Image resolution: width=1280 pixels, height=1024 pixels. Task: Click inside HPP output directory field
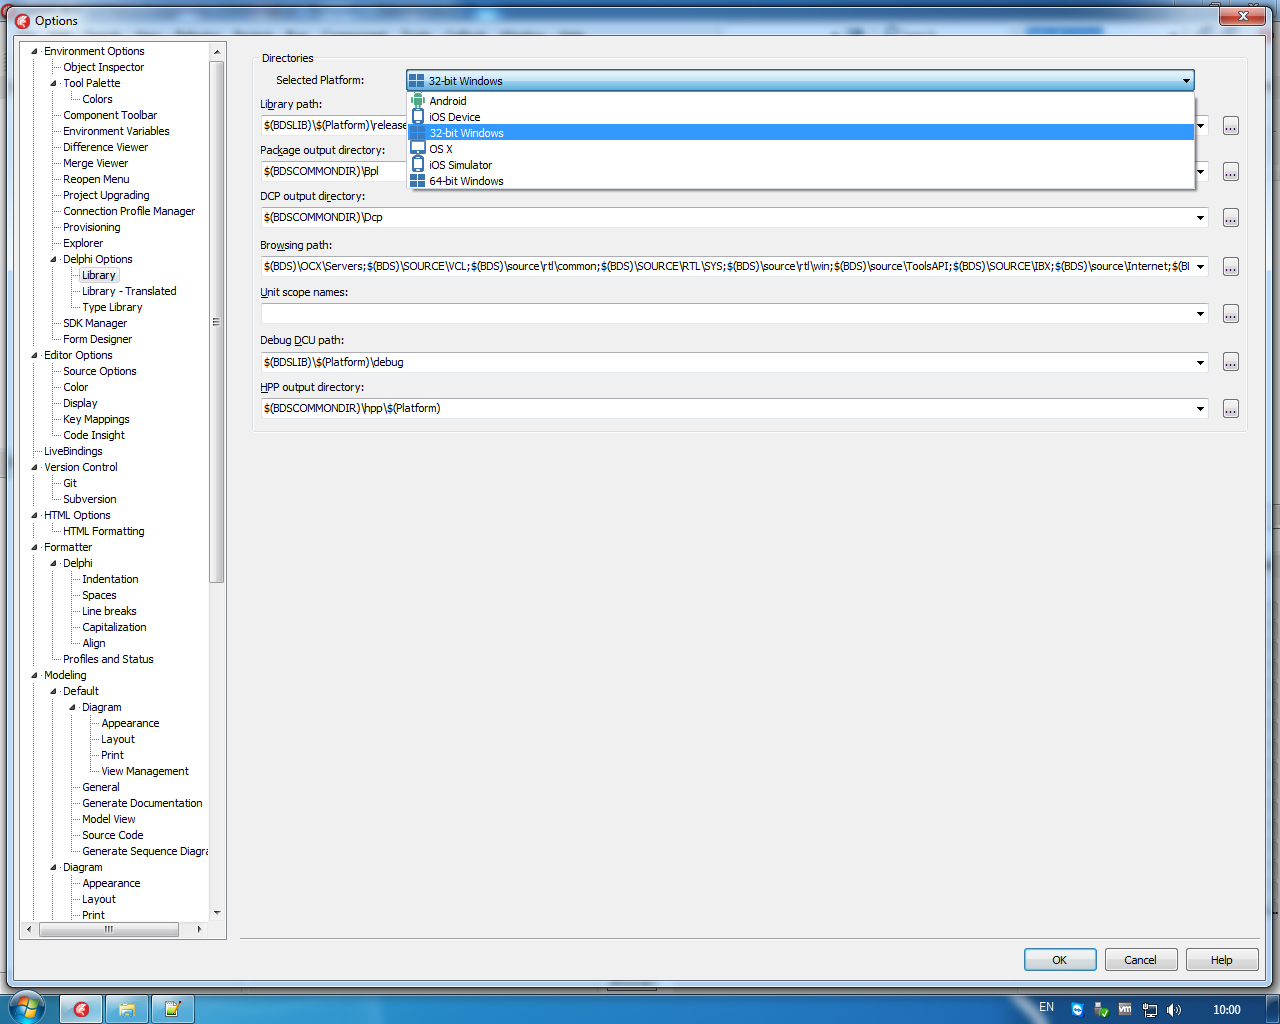point(700,409)
